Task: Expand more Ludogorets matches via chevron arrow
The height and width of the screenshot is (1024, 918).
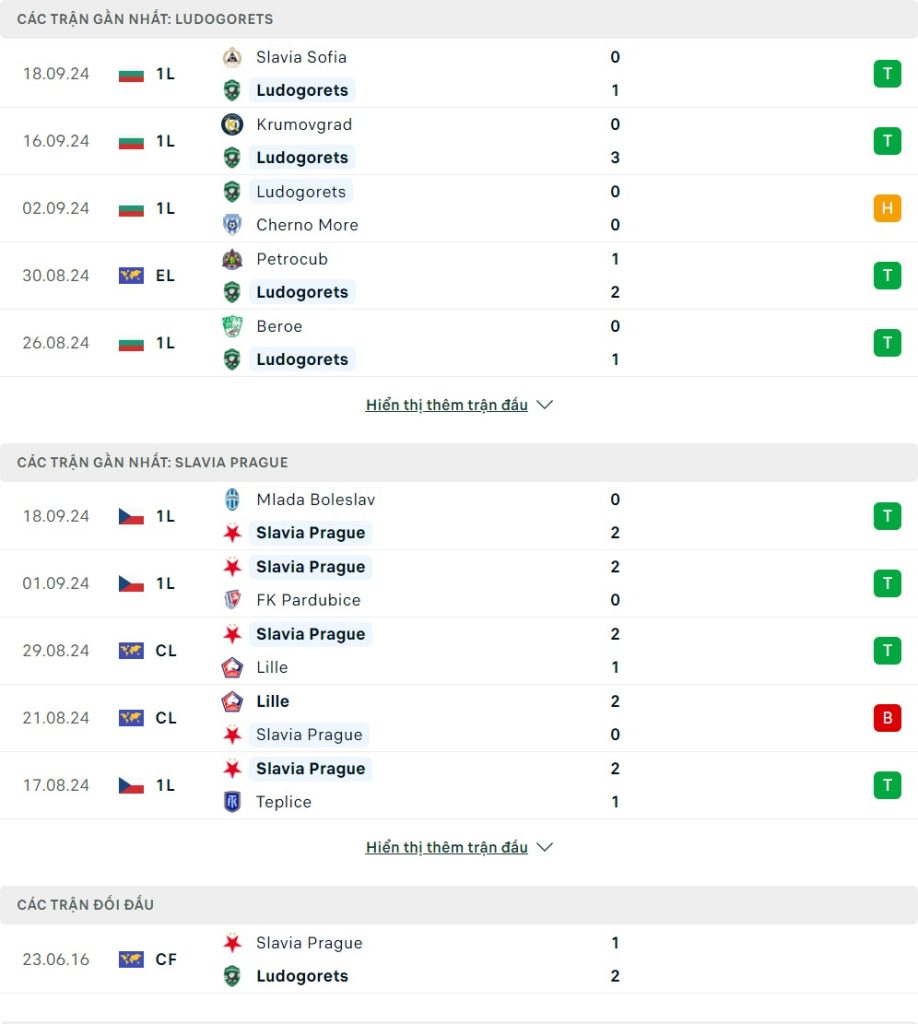Action: 545,405
